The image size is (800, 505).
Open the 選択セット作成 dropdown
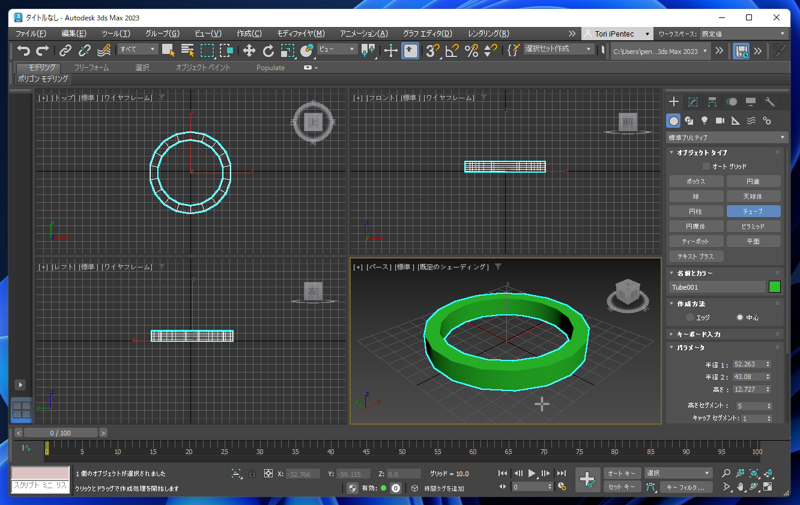pos(558,49)
